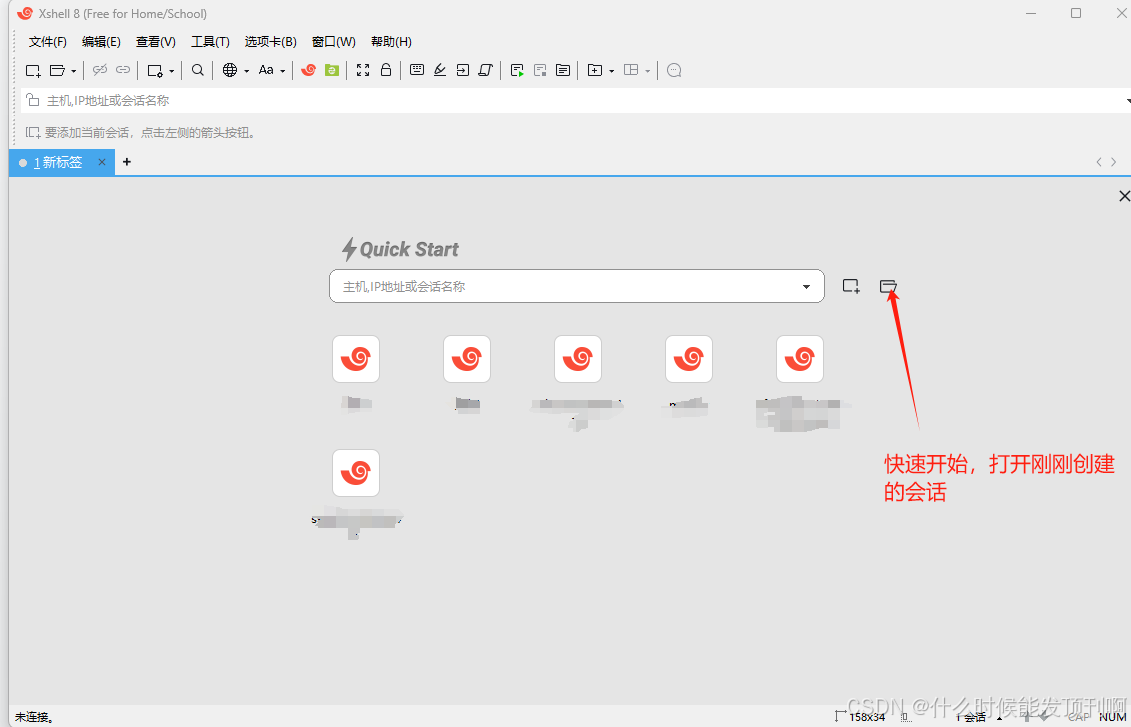Click the text lines log toolbar icon
Screen dimensions: 1131x727
coord(563,71)
